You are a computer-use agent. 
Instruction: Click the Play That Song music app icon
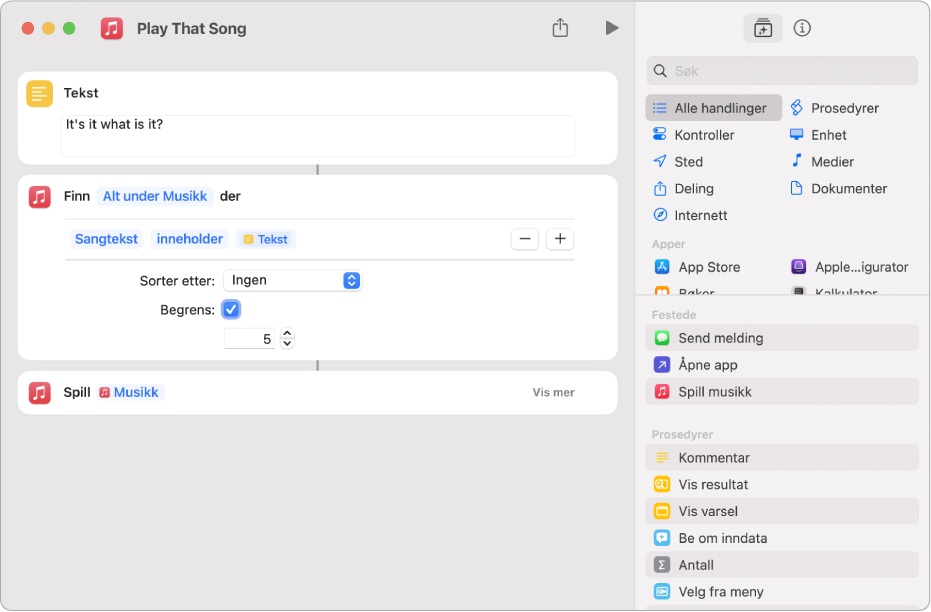[112, 28]
